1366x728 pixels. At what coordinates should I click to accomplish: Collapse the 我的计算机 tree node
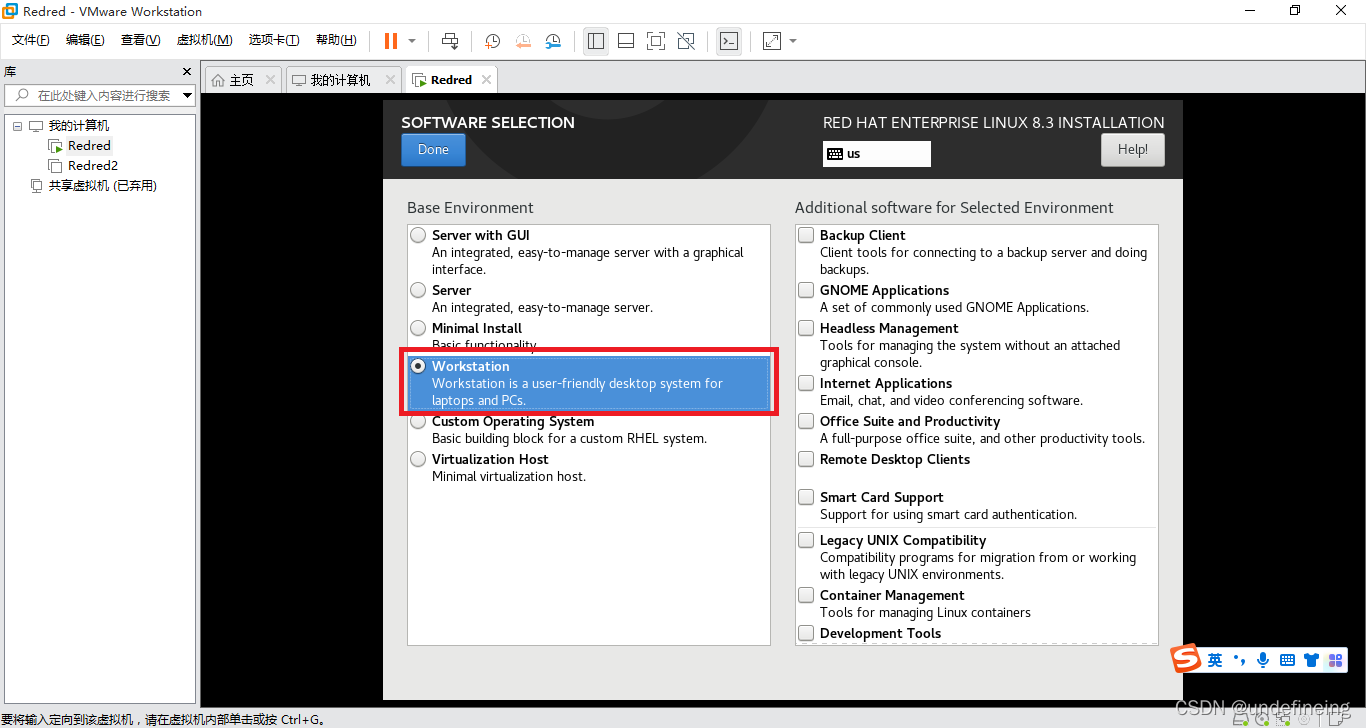point(17,126)
